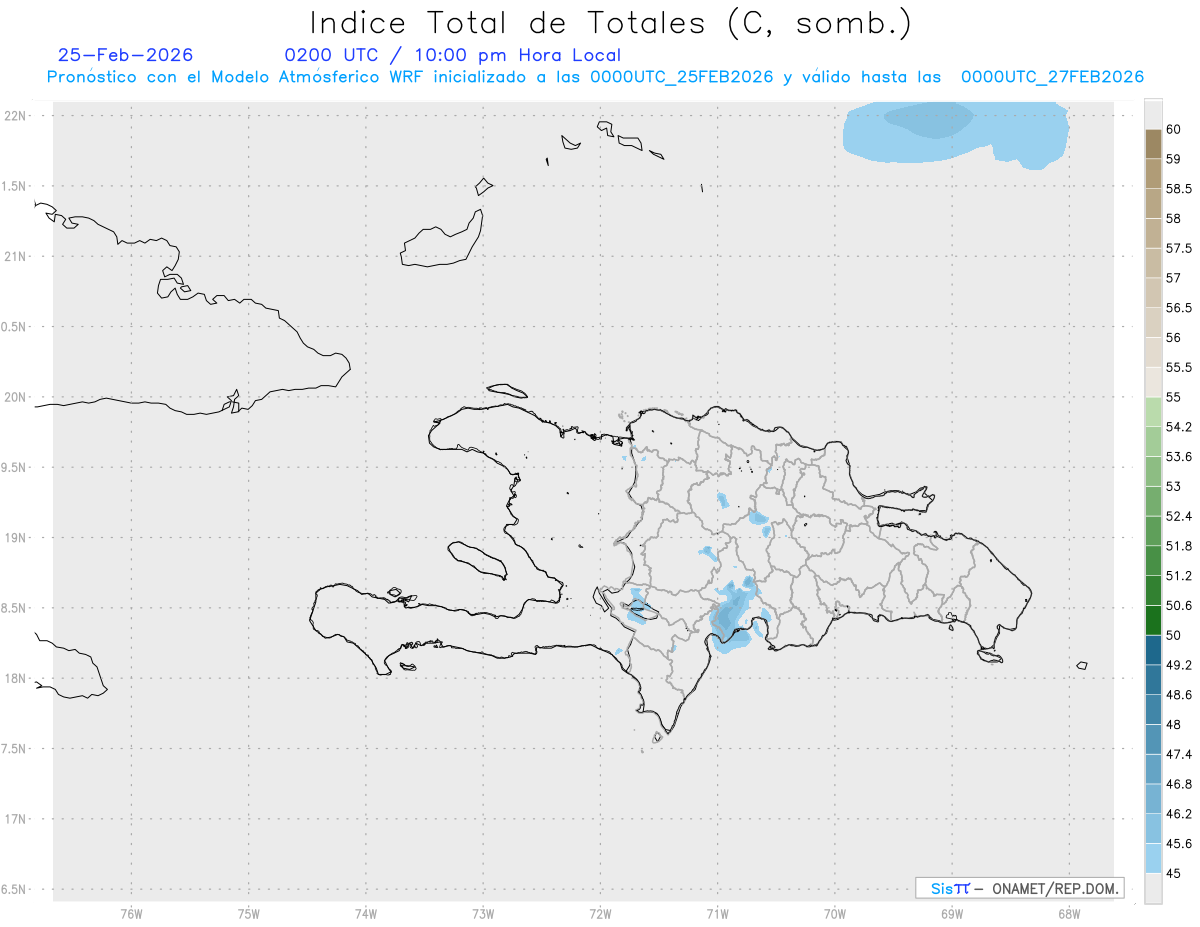1200x927 pixels.
Task: Click the color bar label '45'
Action: [1174, 873]
